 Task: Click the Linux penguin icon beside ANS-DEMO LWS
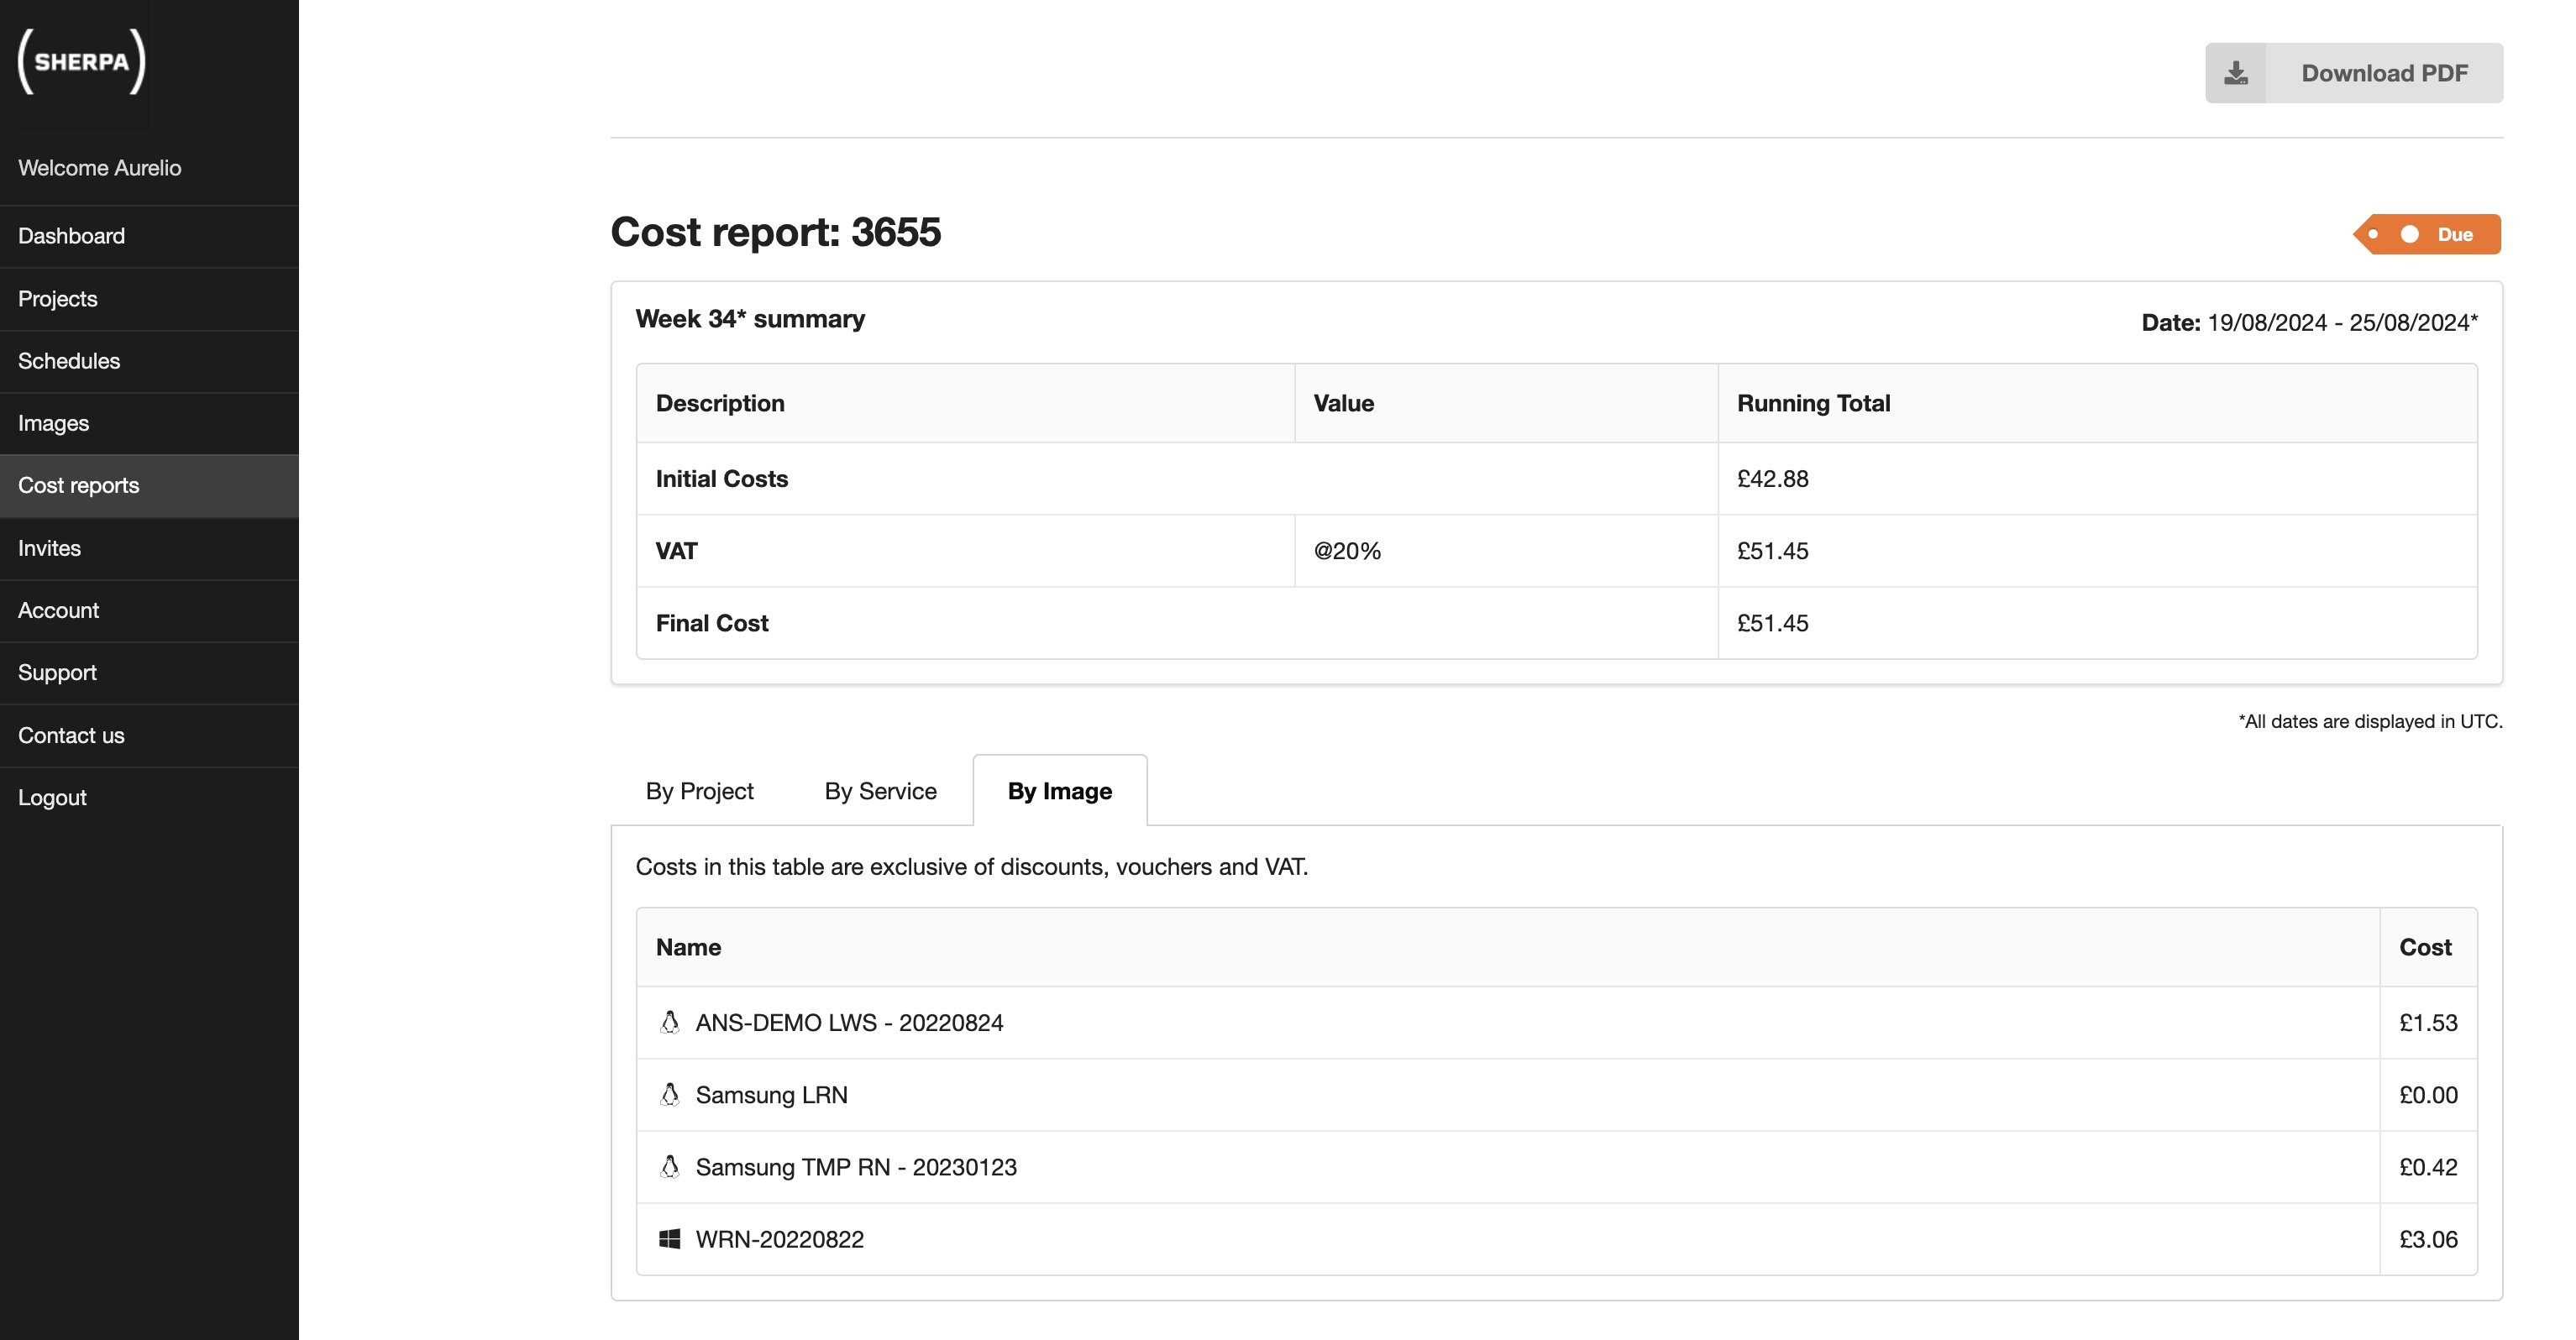tap(669, 1022)
